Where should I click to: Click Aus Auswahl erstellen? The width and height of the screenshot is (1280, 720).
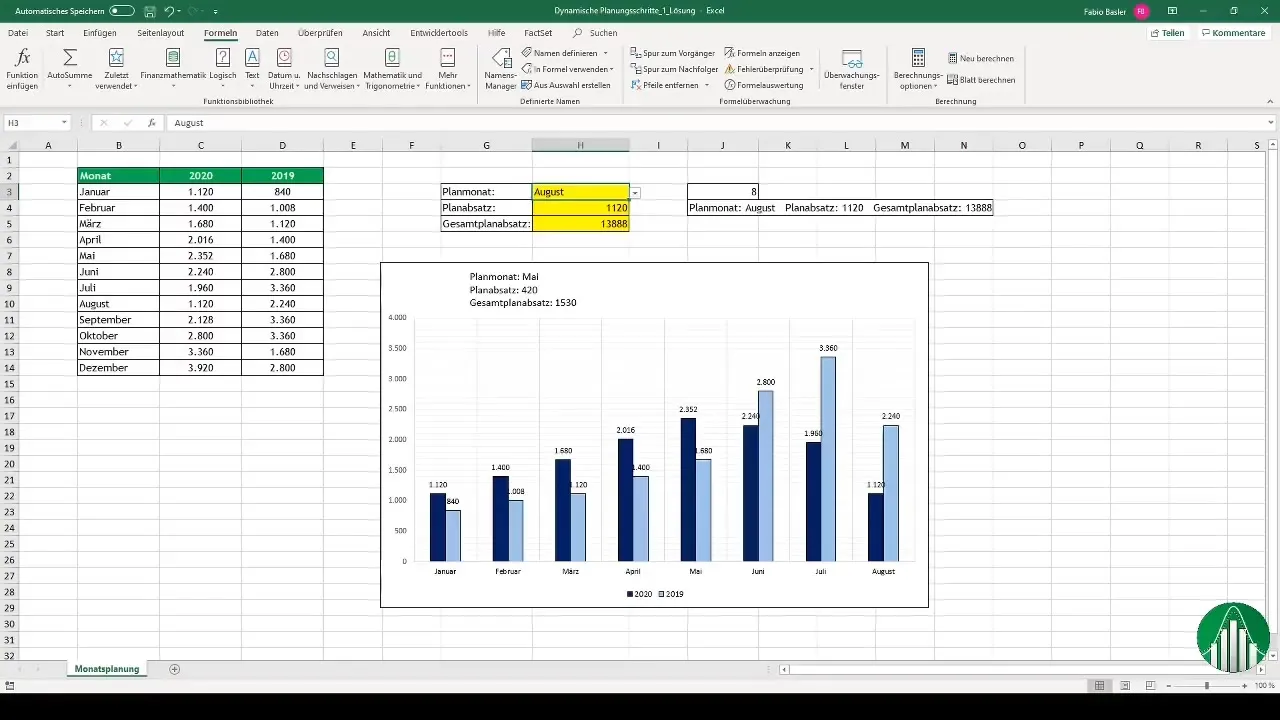566,85
